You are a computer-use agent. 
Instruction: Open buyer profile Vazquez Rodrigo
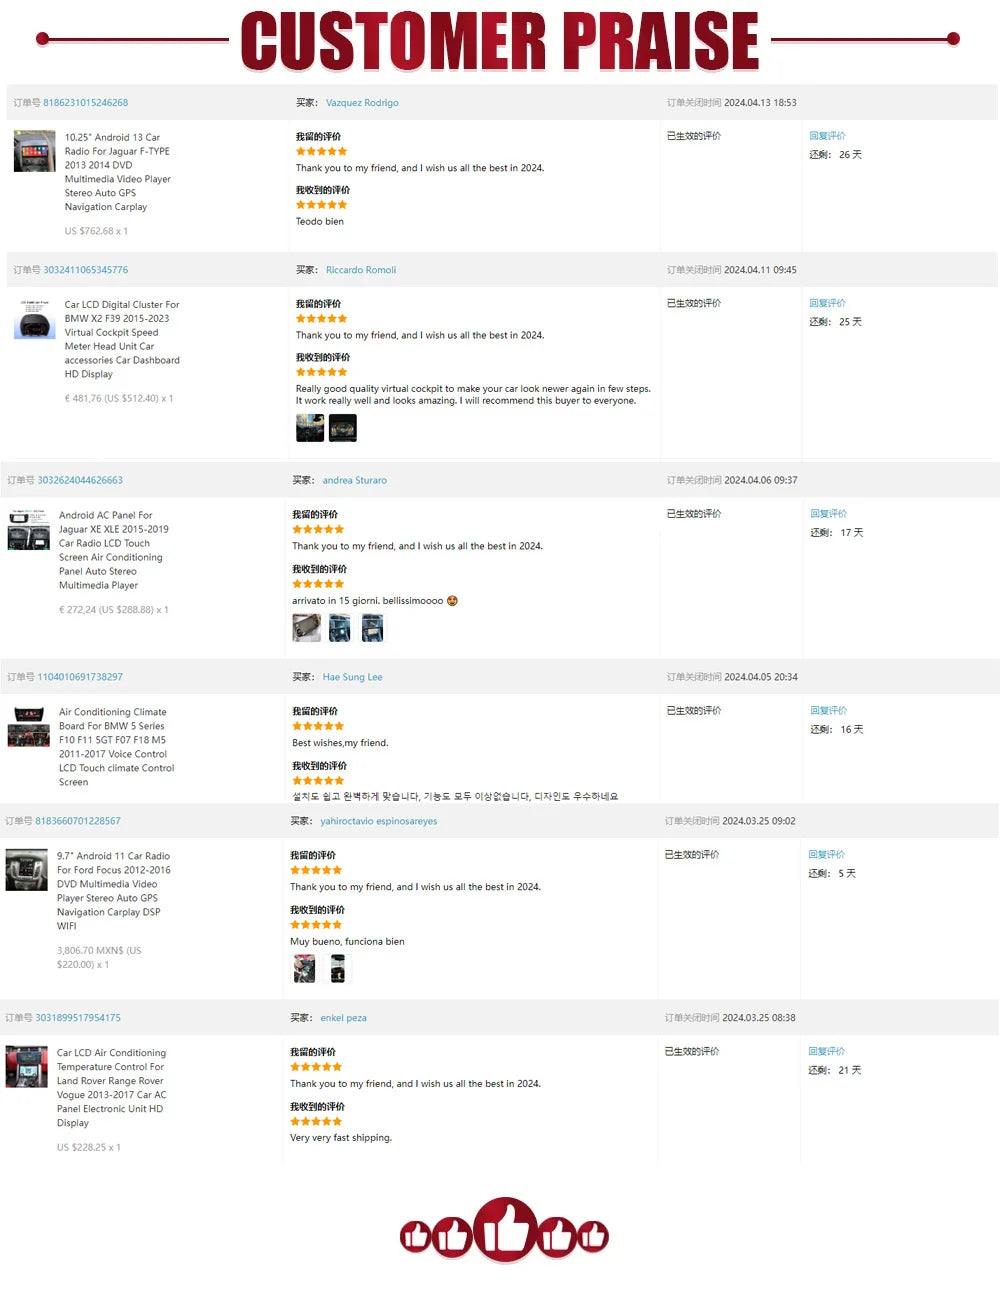pyautogui.click(x=362, y=103)
